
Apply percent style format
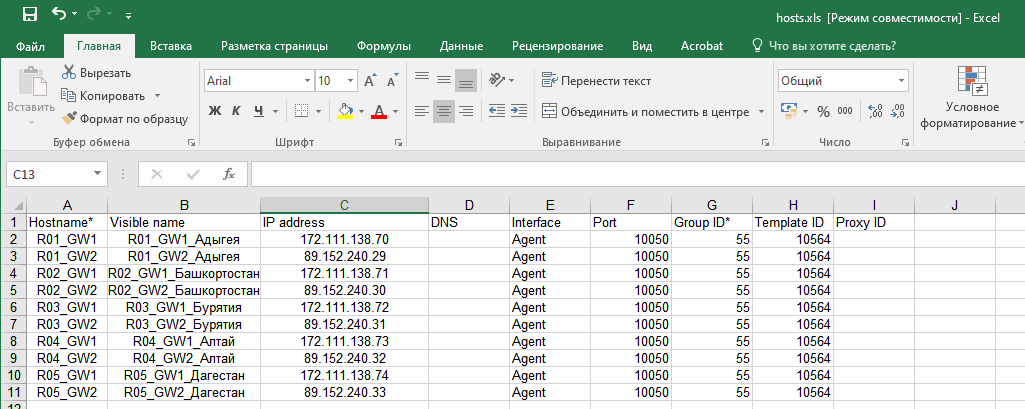click(x=823, y=112)
